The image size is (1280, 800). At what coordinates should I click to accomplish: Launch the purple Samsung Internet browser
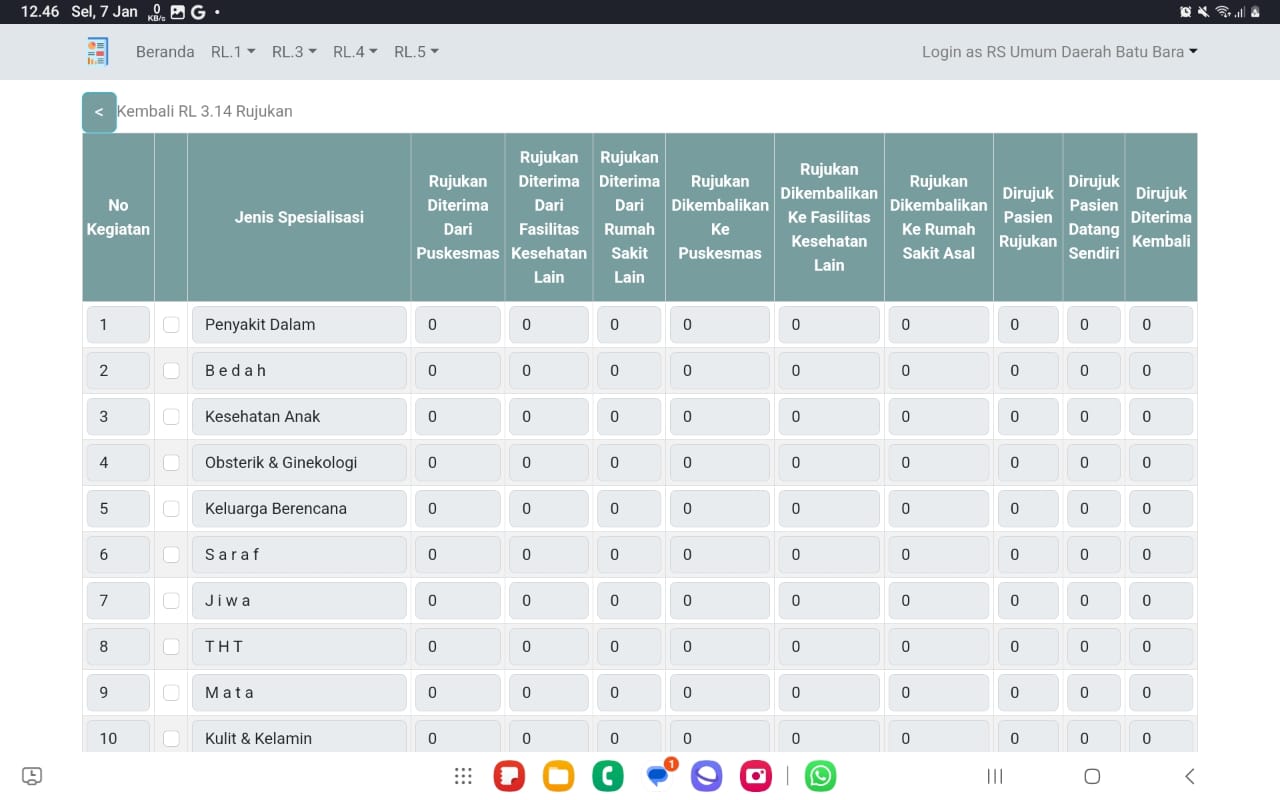click(x=707, y=776)
